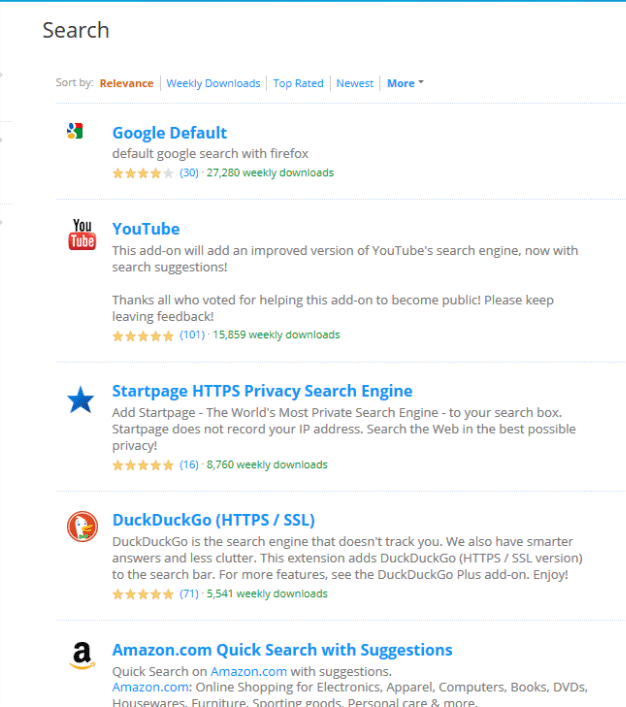View the 30 reviews for Google Default
626x707 pixels.
[189, 173]
